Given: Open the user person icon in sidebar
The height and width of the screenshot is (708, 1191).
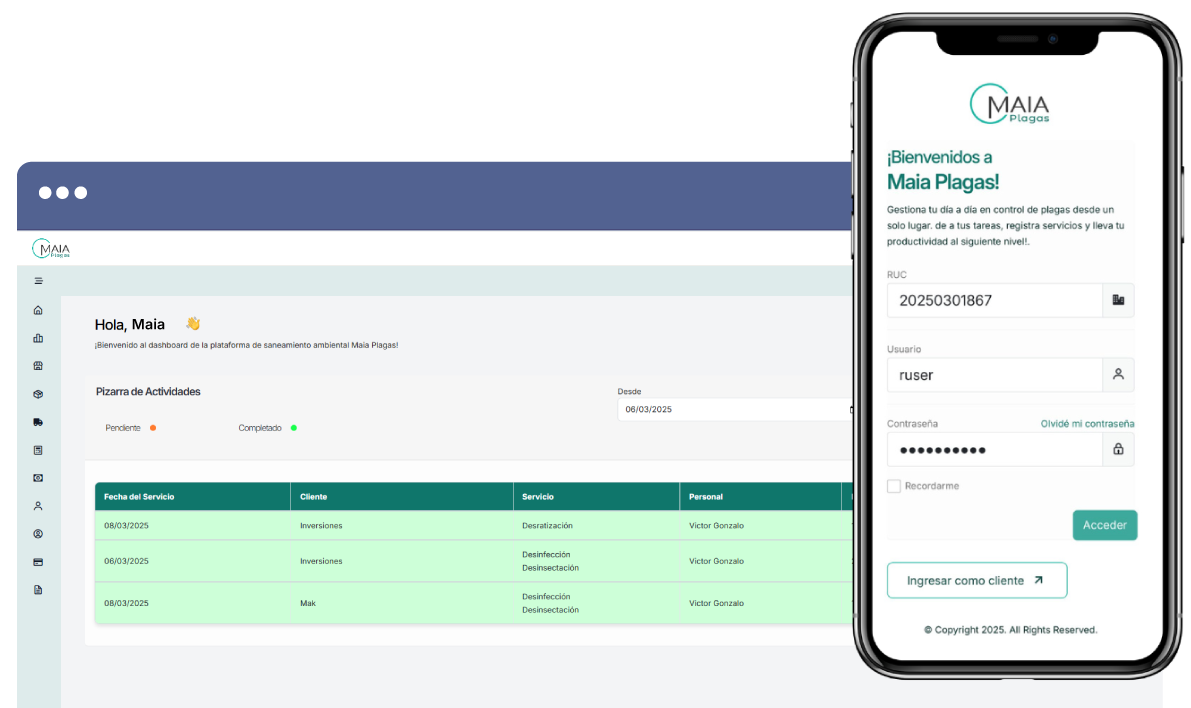Looking at the screenshot, I should [38, 506].
